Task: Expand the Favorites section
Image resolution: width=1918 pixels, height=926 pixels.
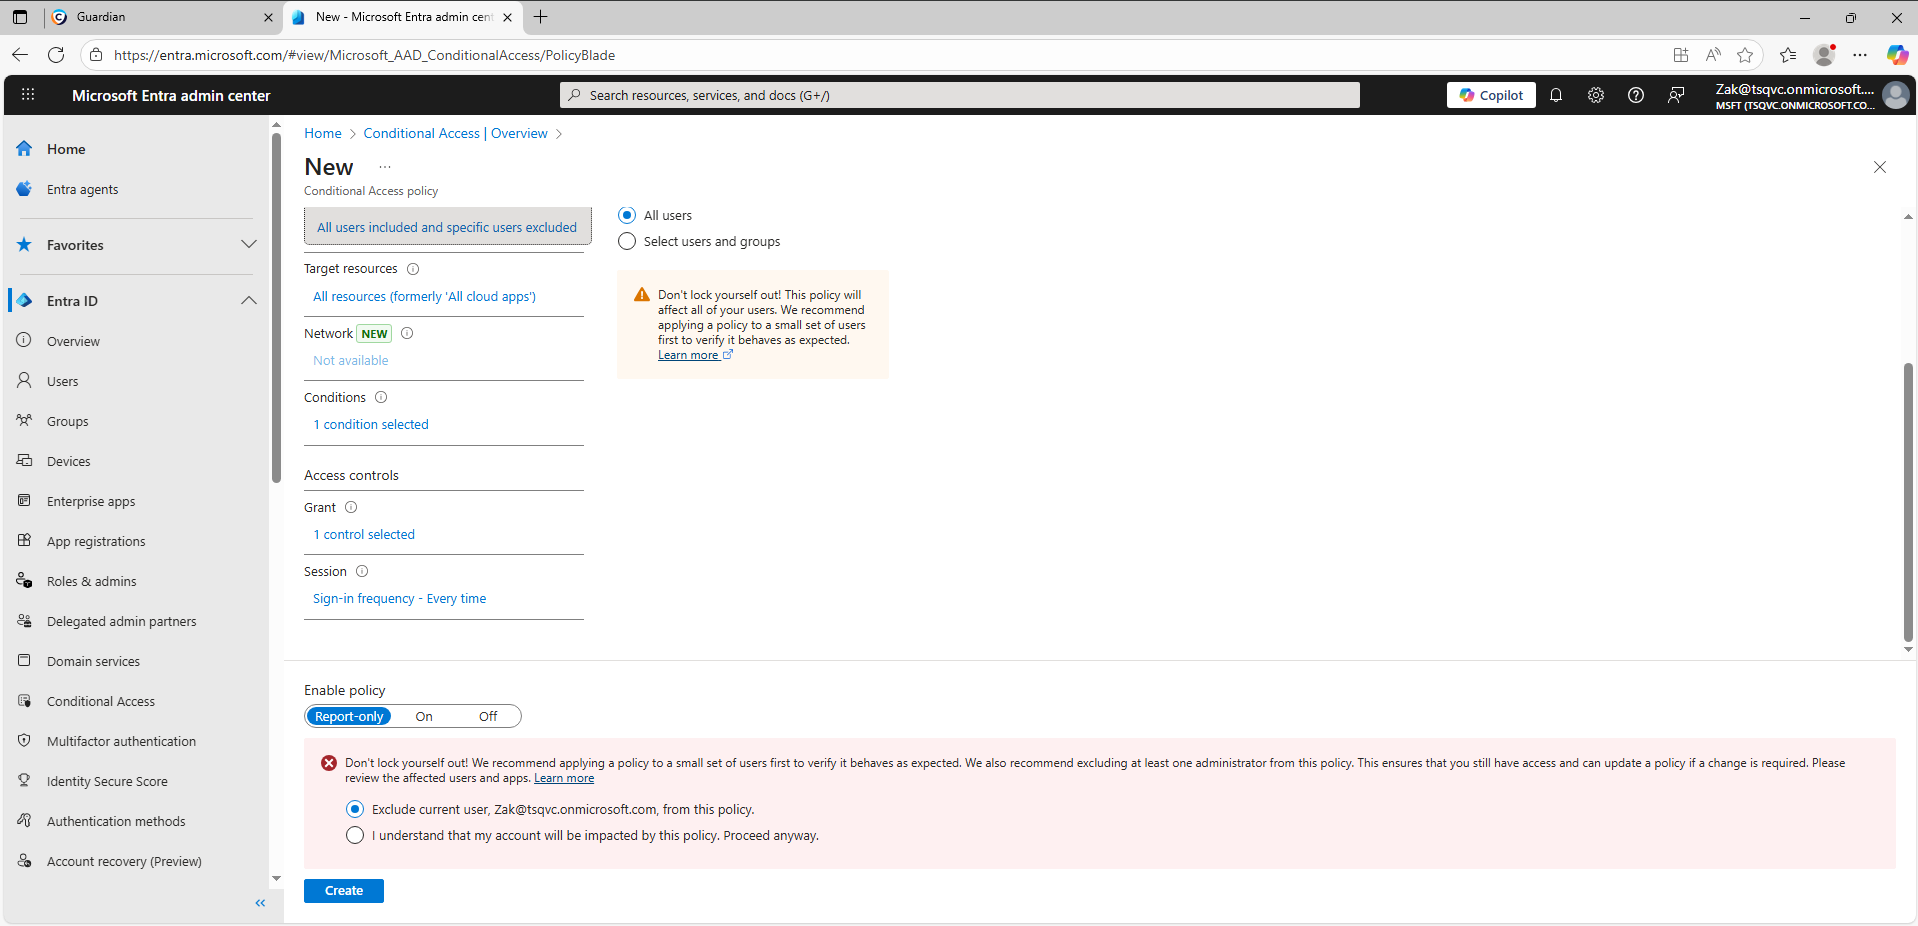Action: [x=249, y=245]
